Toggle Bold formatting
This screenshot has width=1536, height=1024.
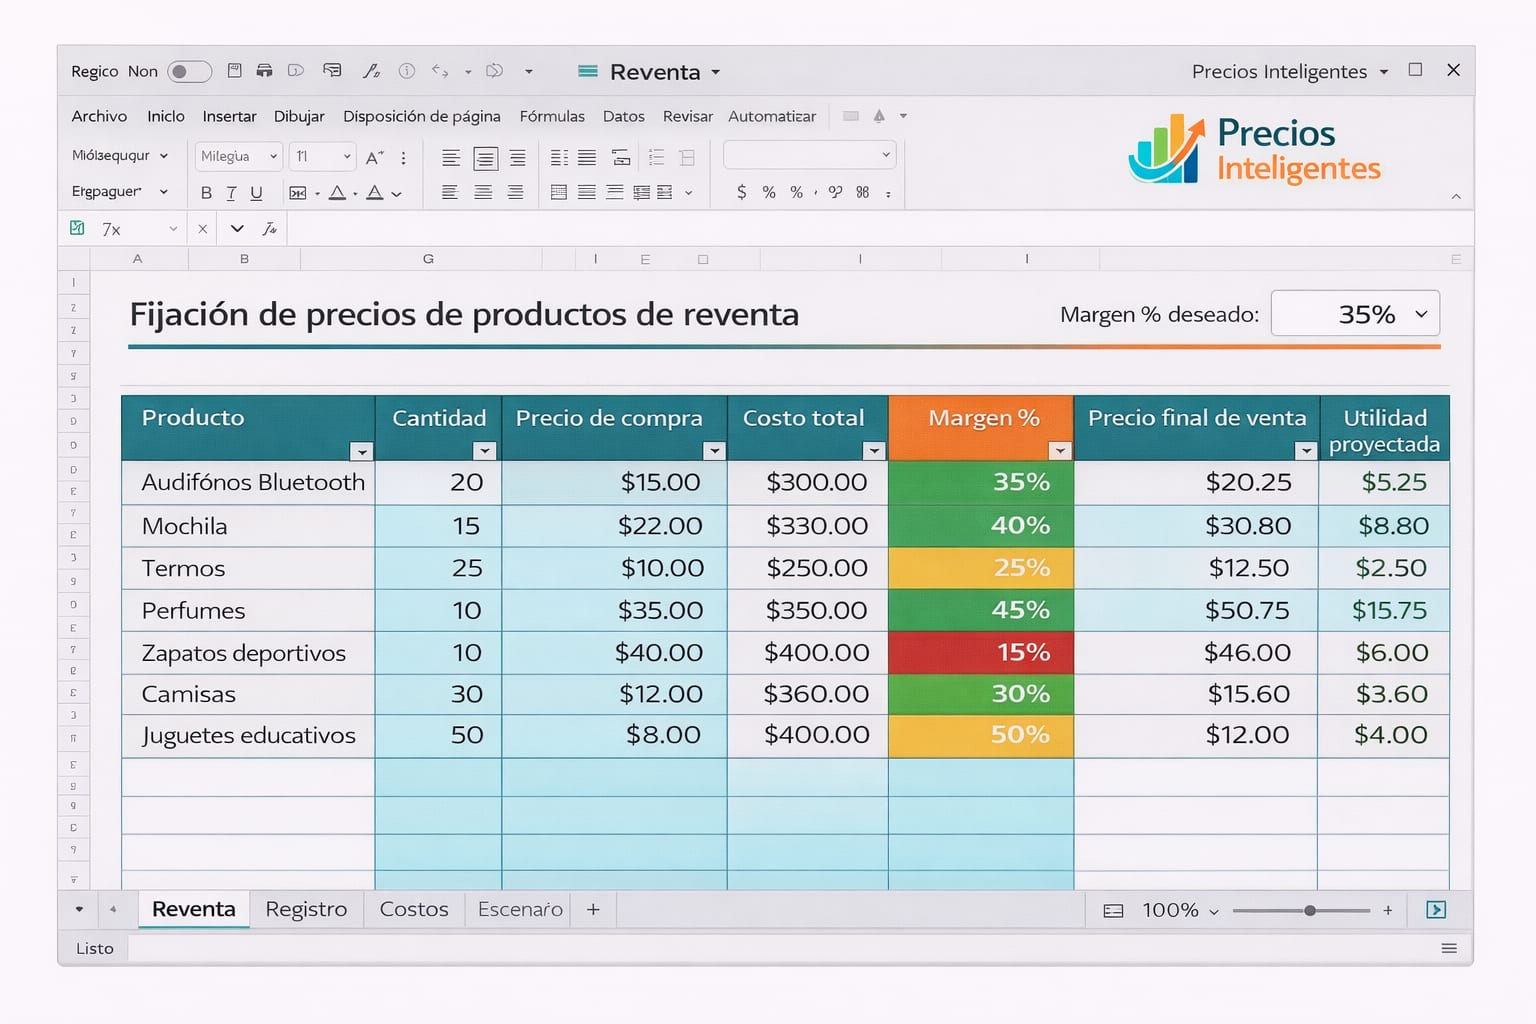click(x=206, y=193)
